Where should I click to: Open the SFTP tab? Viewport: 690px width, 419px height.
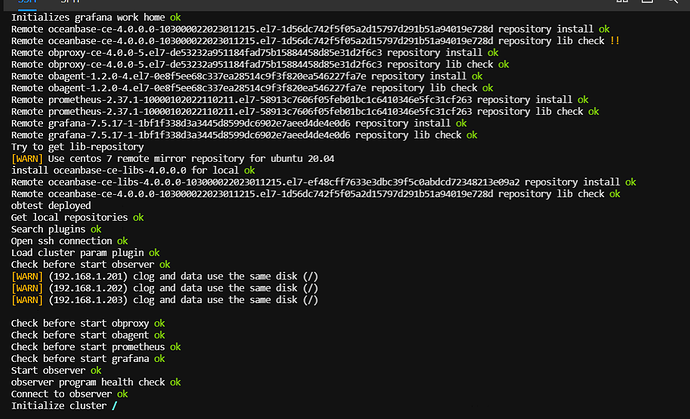(70, 2)
